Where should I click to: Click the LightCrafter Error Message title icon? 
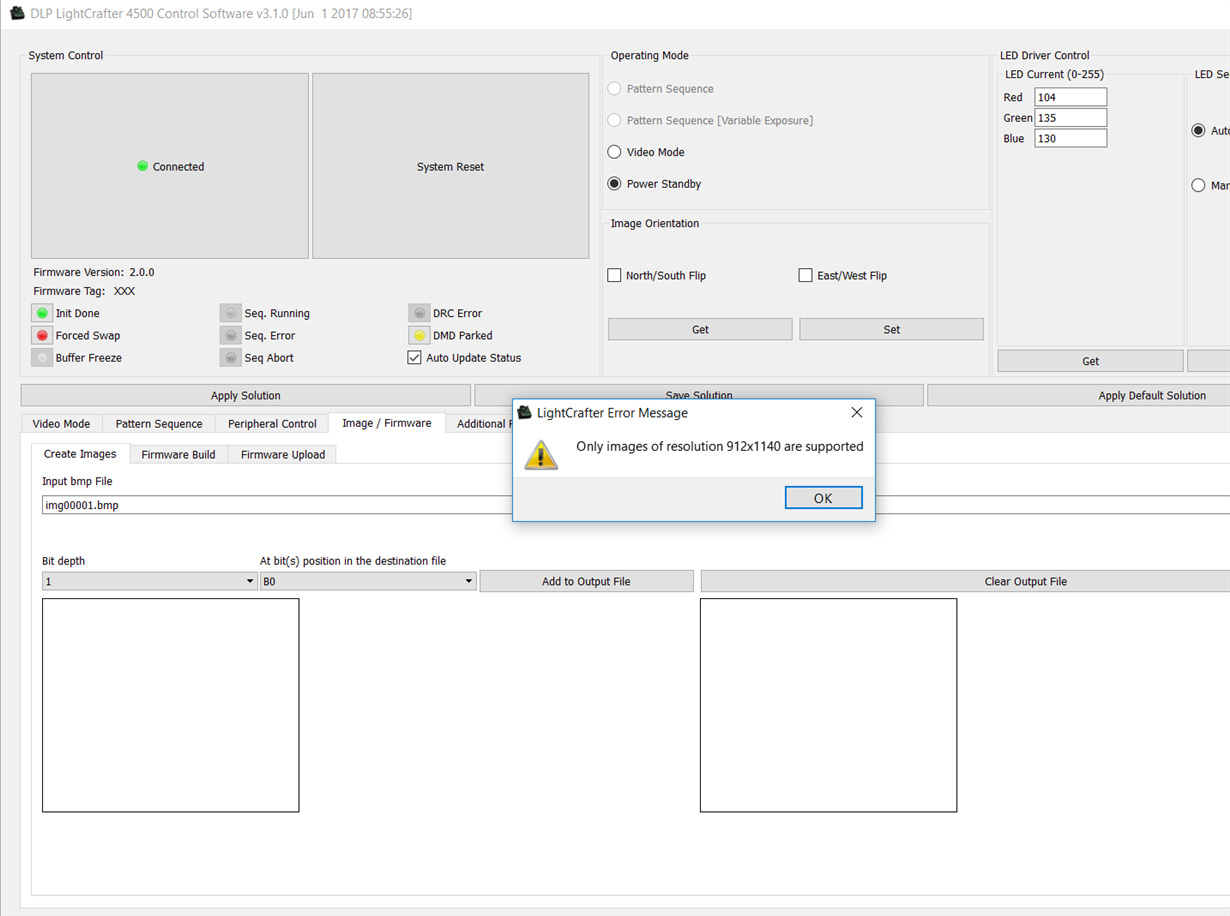coord(524,412)
